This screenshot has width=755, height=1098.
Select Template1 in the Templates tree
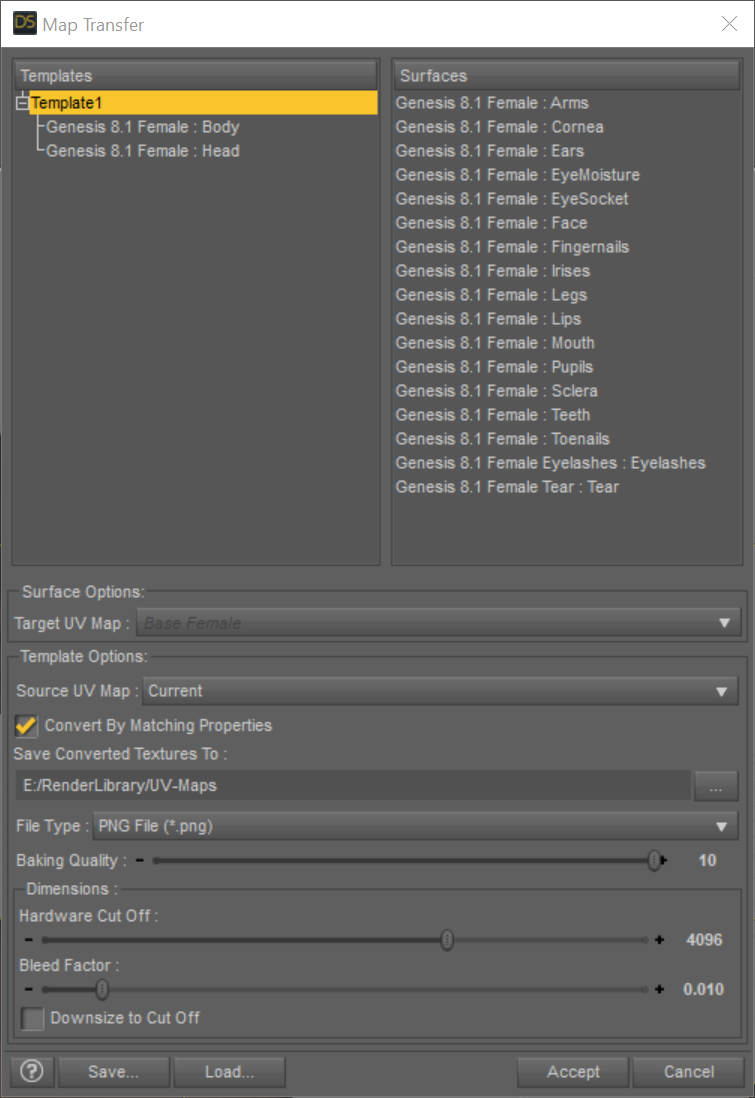point(203,103)
